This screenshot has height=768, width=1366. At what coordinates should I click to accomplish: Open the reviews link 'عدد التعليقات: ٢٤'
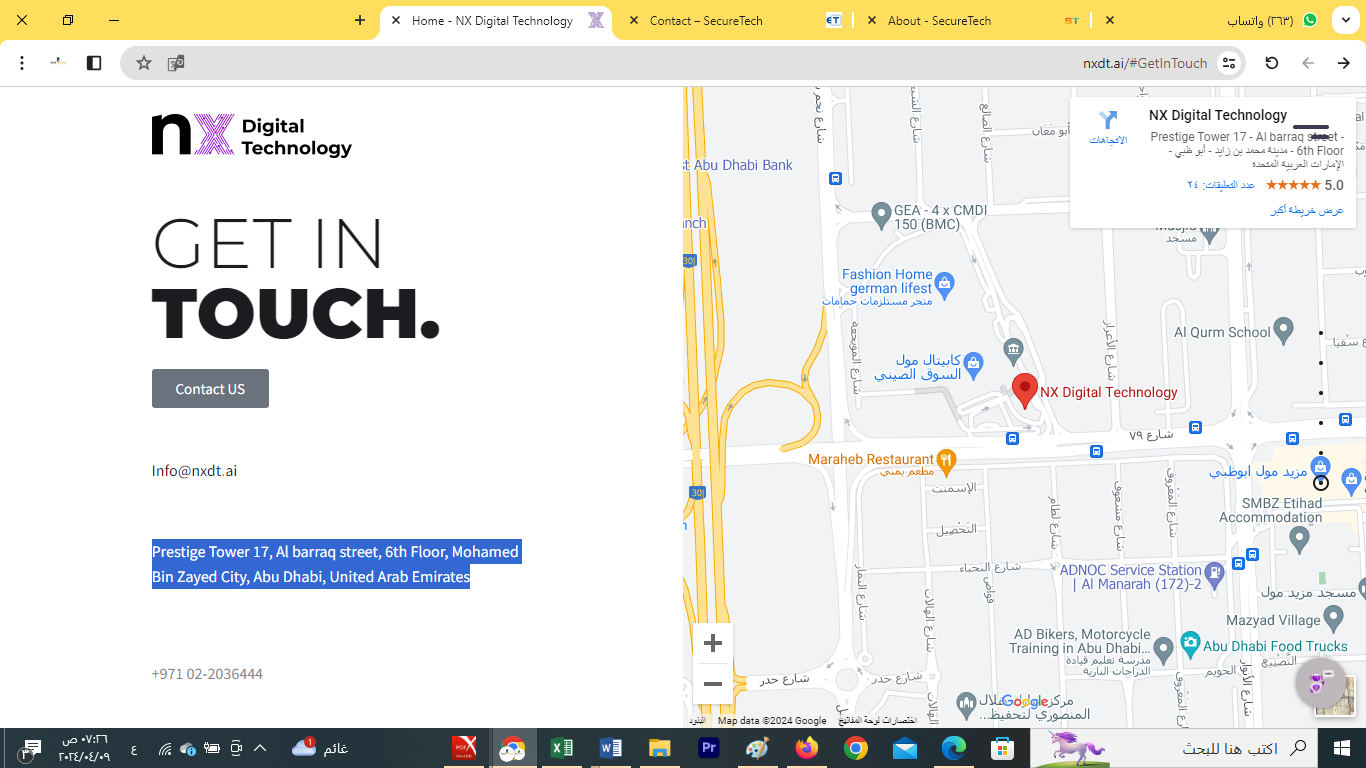click(1221, 185)
